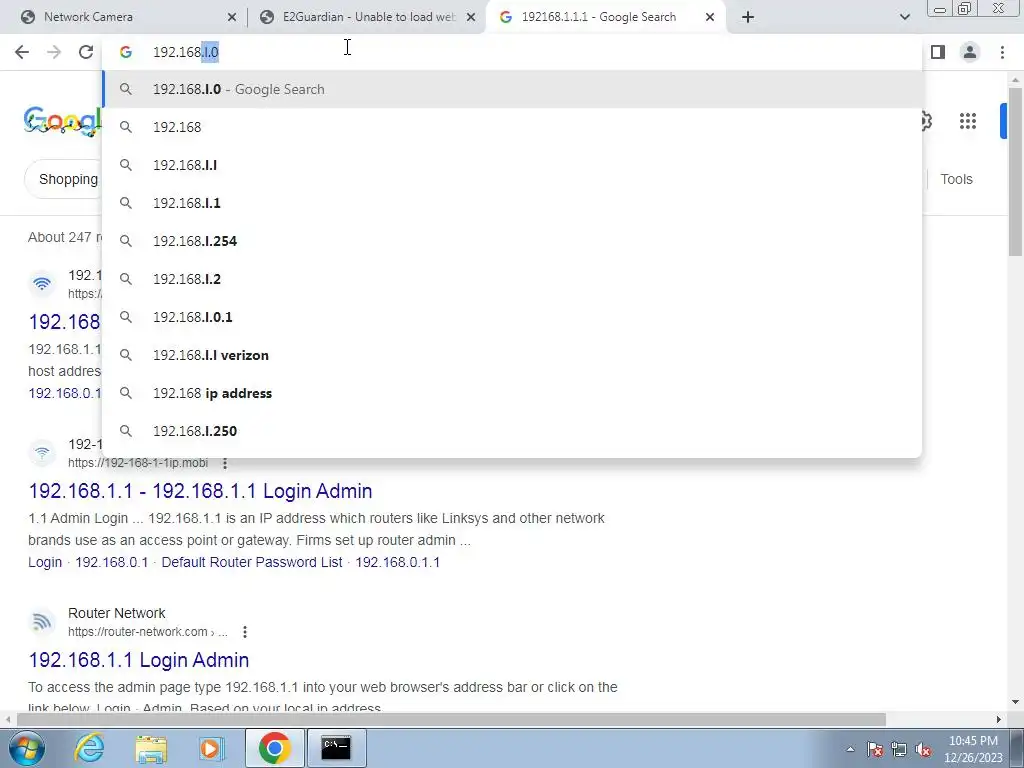Click the 192.168.0.1.1 sitelink

click(x=398, y=562)
